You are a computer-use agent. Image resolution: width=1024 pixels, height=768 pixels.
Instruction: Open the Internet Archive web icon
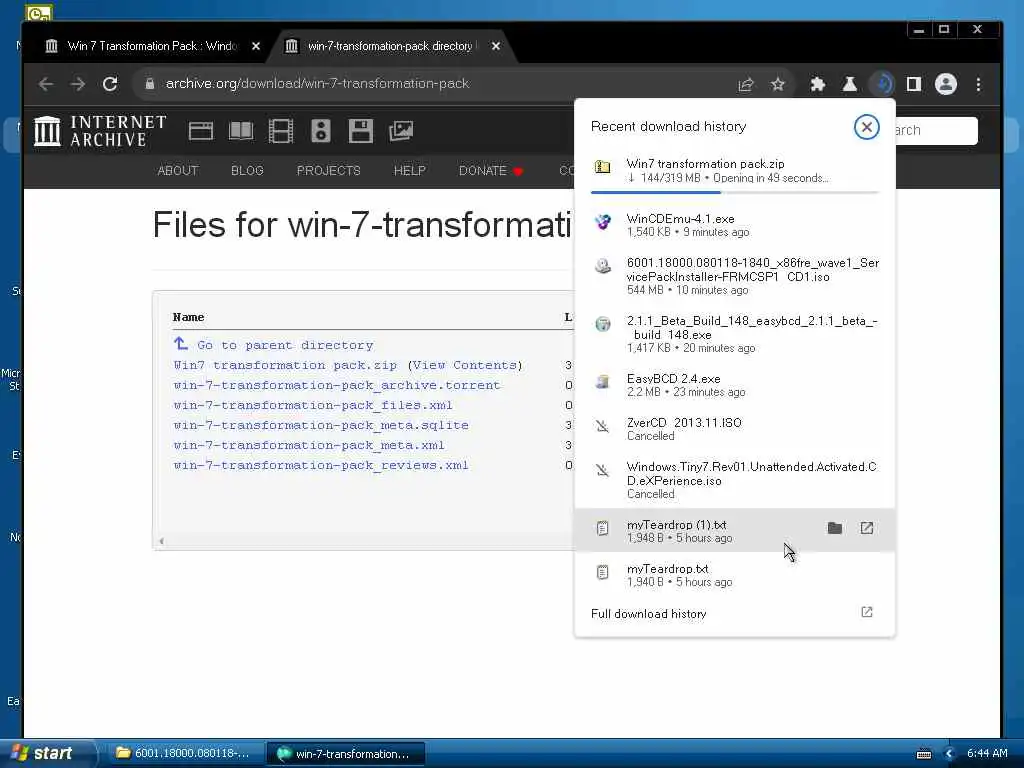(x=200, y=131)
